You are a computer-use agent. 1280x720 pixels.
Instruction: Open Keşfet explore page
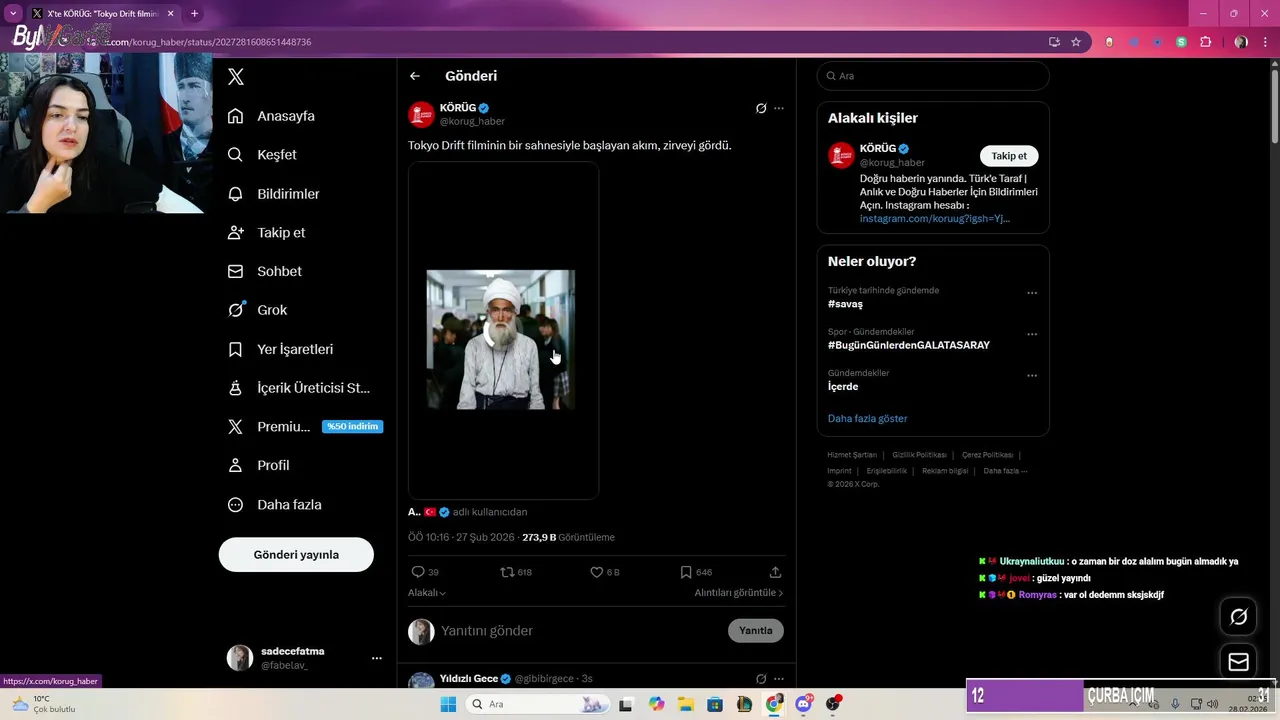pos(263,155)
